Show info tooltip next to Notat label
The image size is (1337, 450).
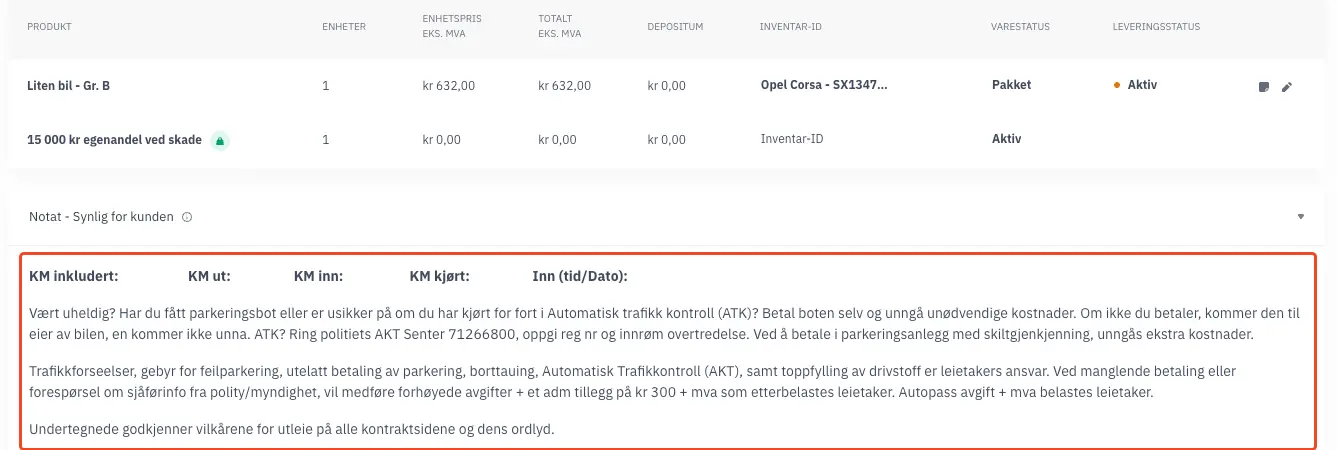tap(187, 217)
